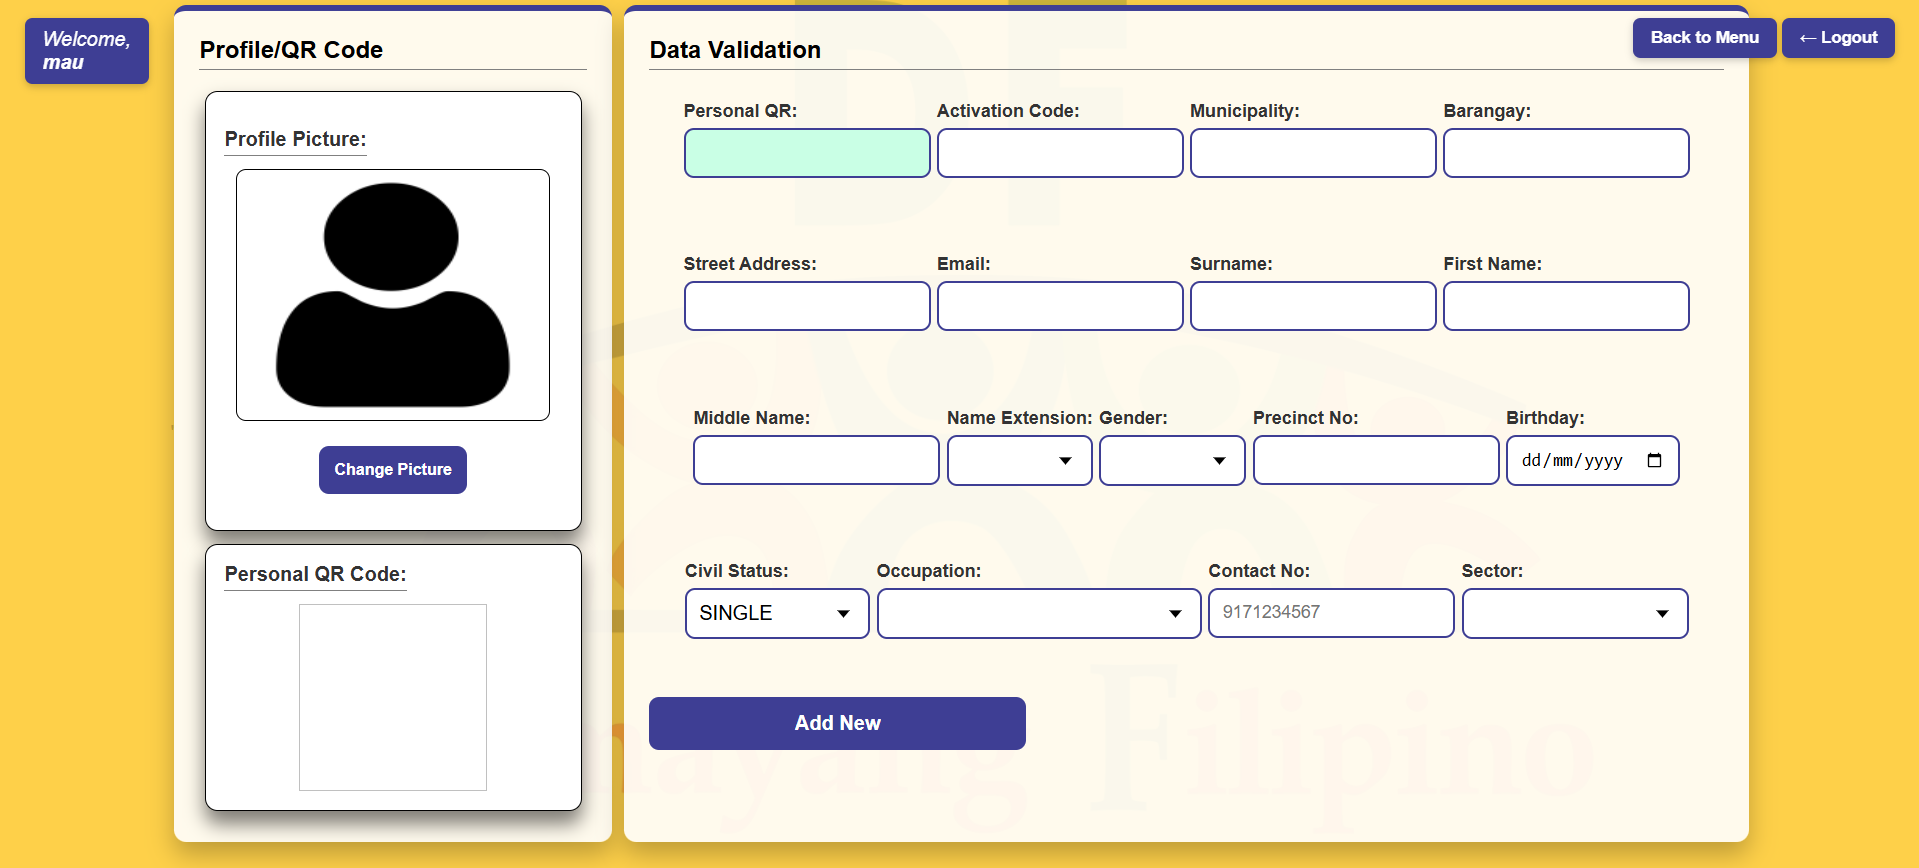
Task: Open the Birthday calendar picker icon
Action: pos(1654,461)
